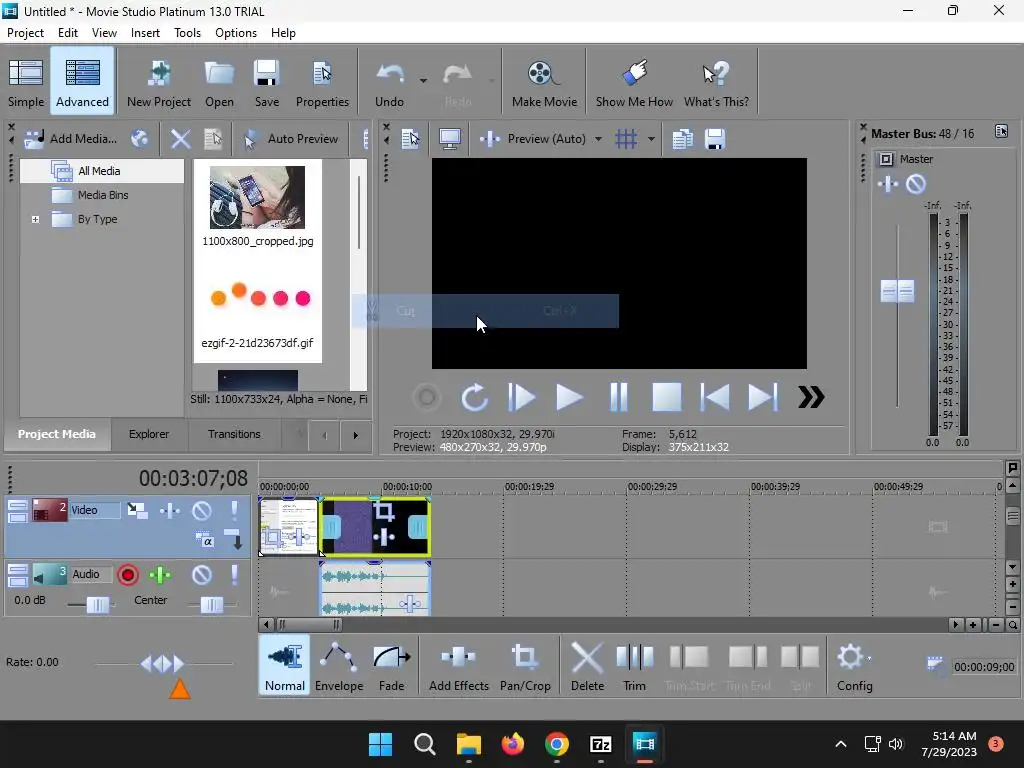Image resolution: width=1024 pixels, height=768 pixels.
Task: Open Master Bus audio properties icon
Action: tap(1001, 131)
